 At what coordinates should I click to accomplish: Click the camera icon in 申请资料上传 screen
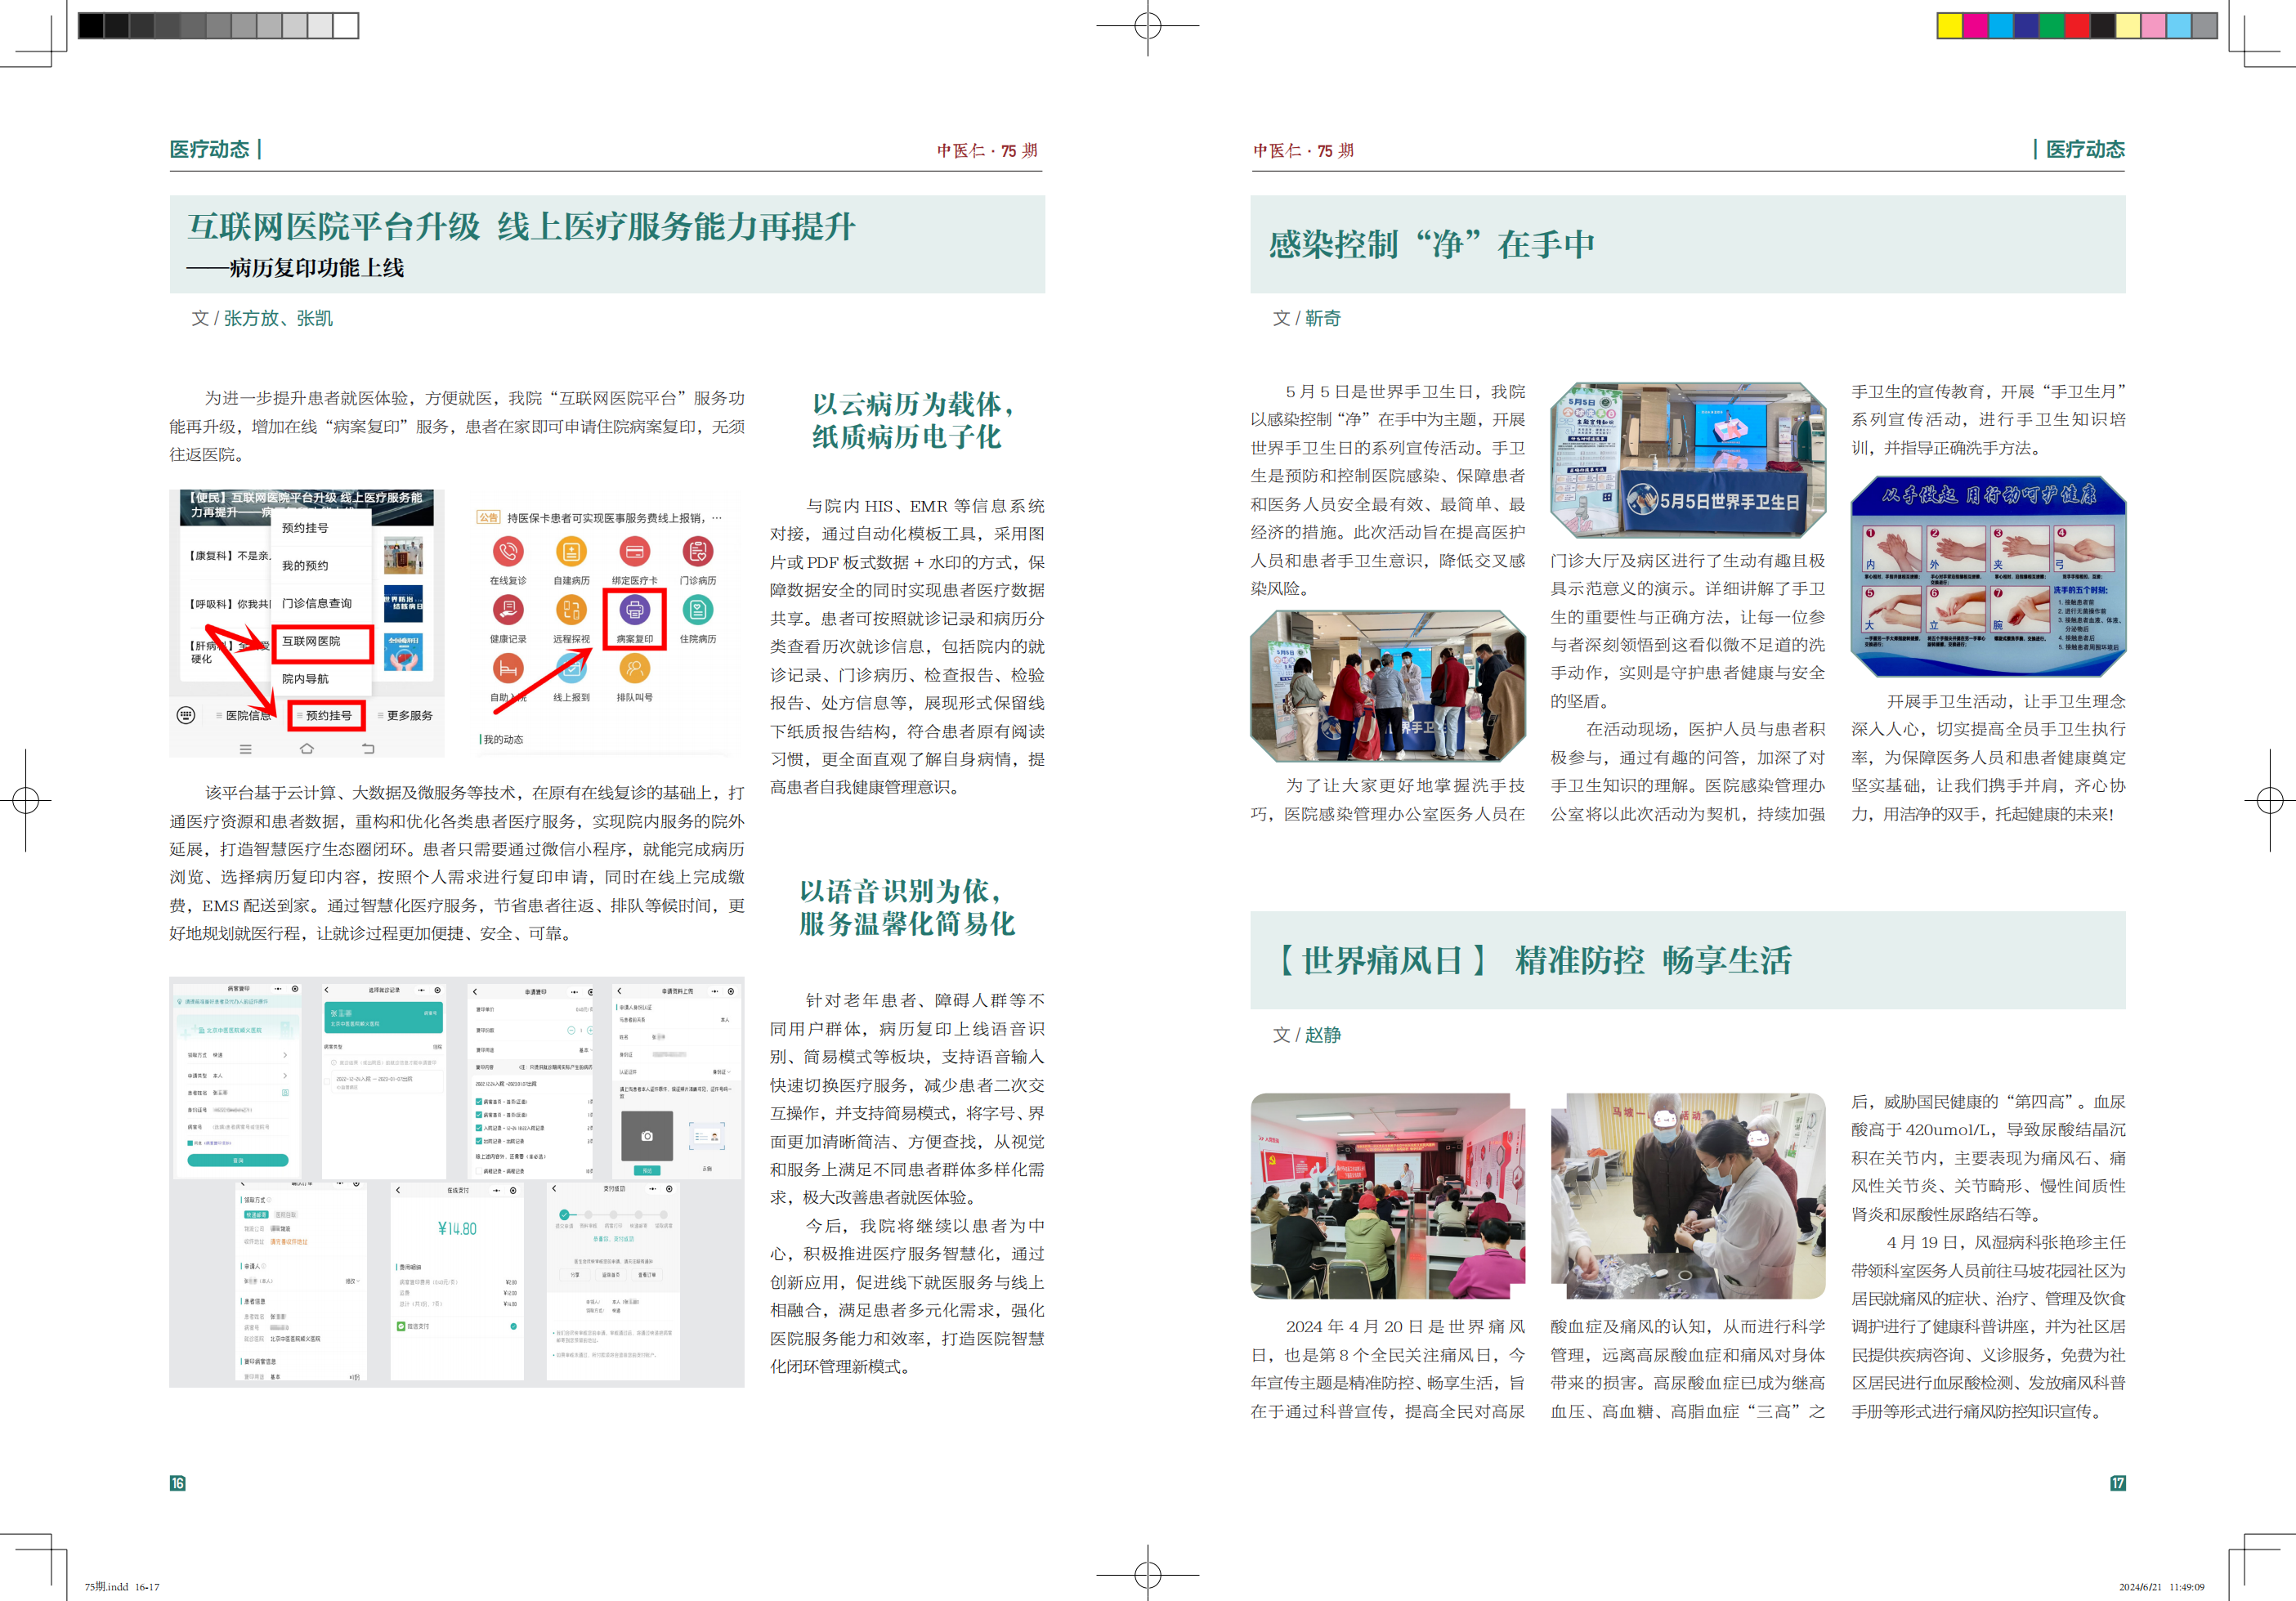pos(647,1136)
